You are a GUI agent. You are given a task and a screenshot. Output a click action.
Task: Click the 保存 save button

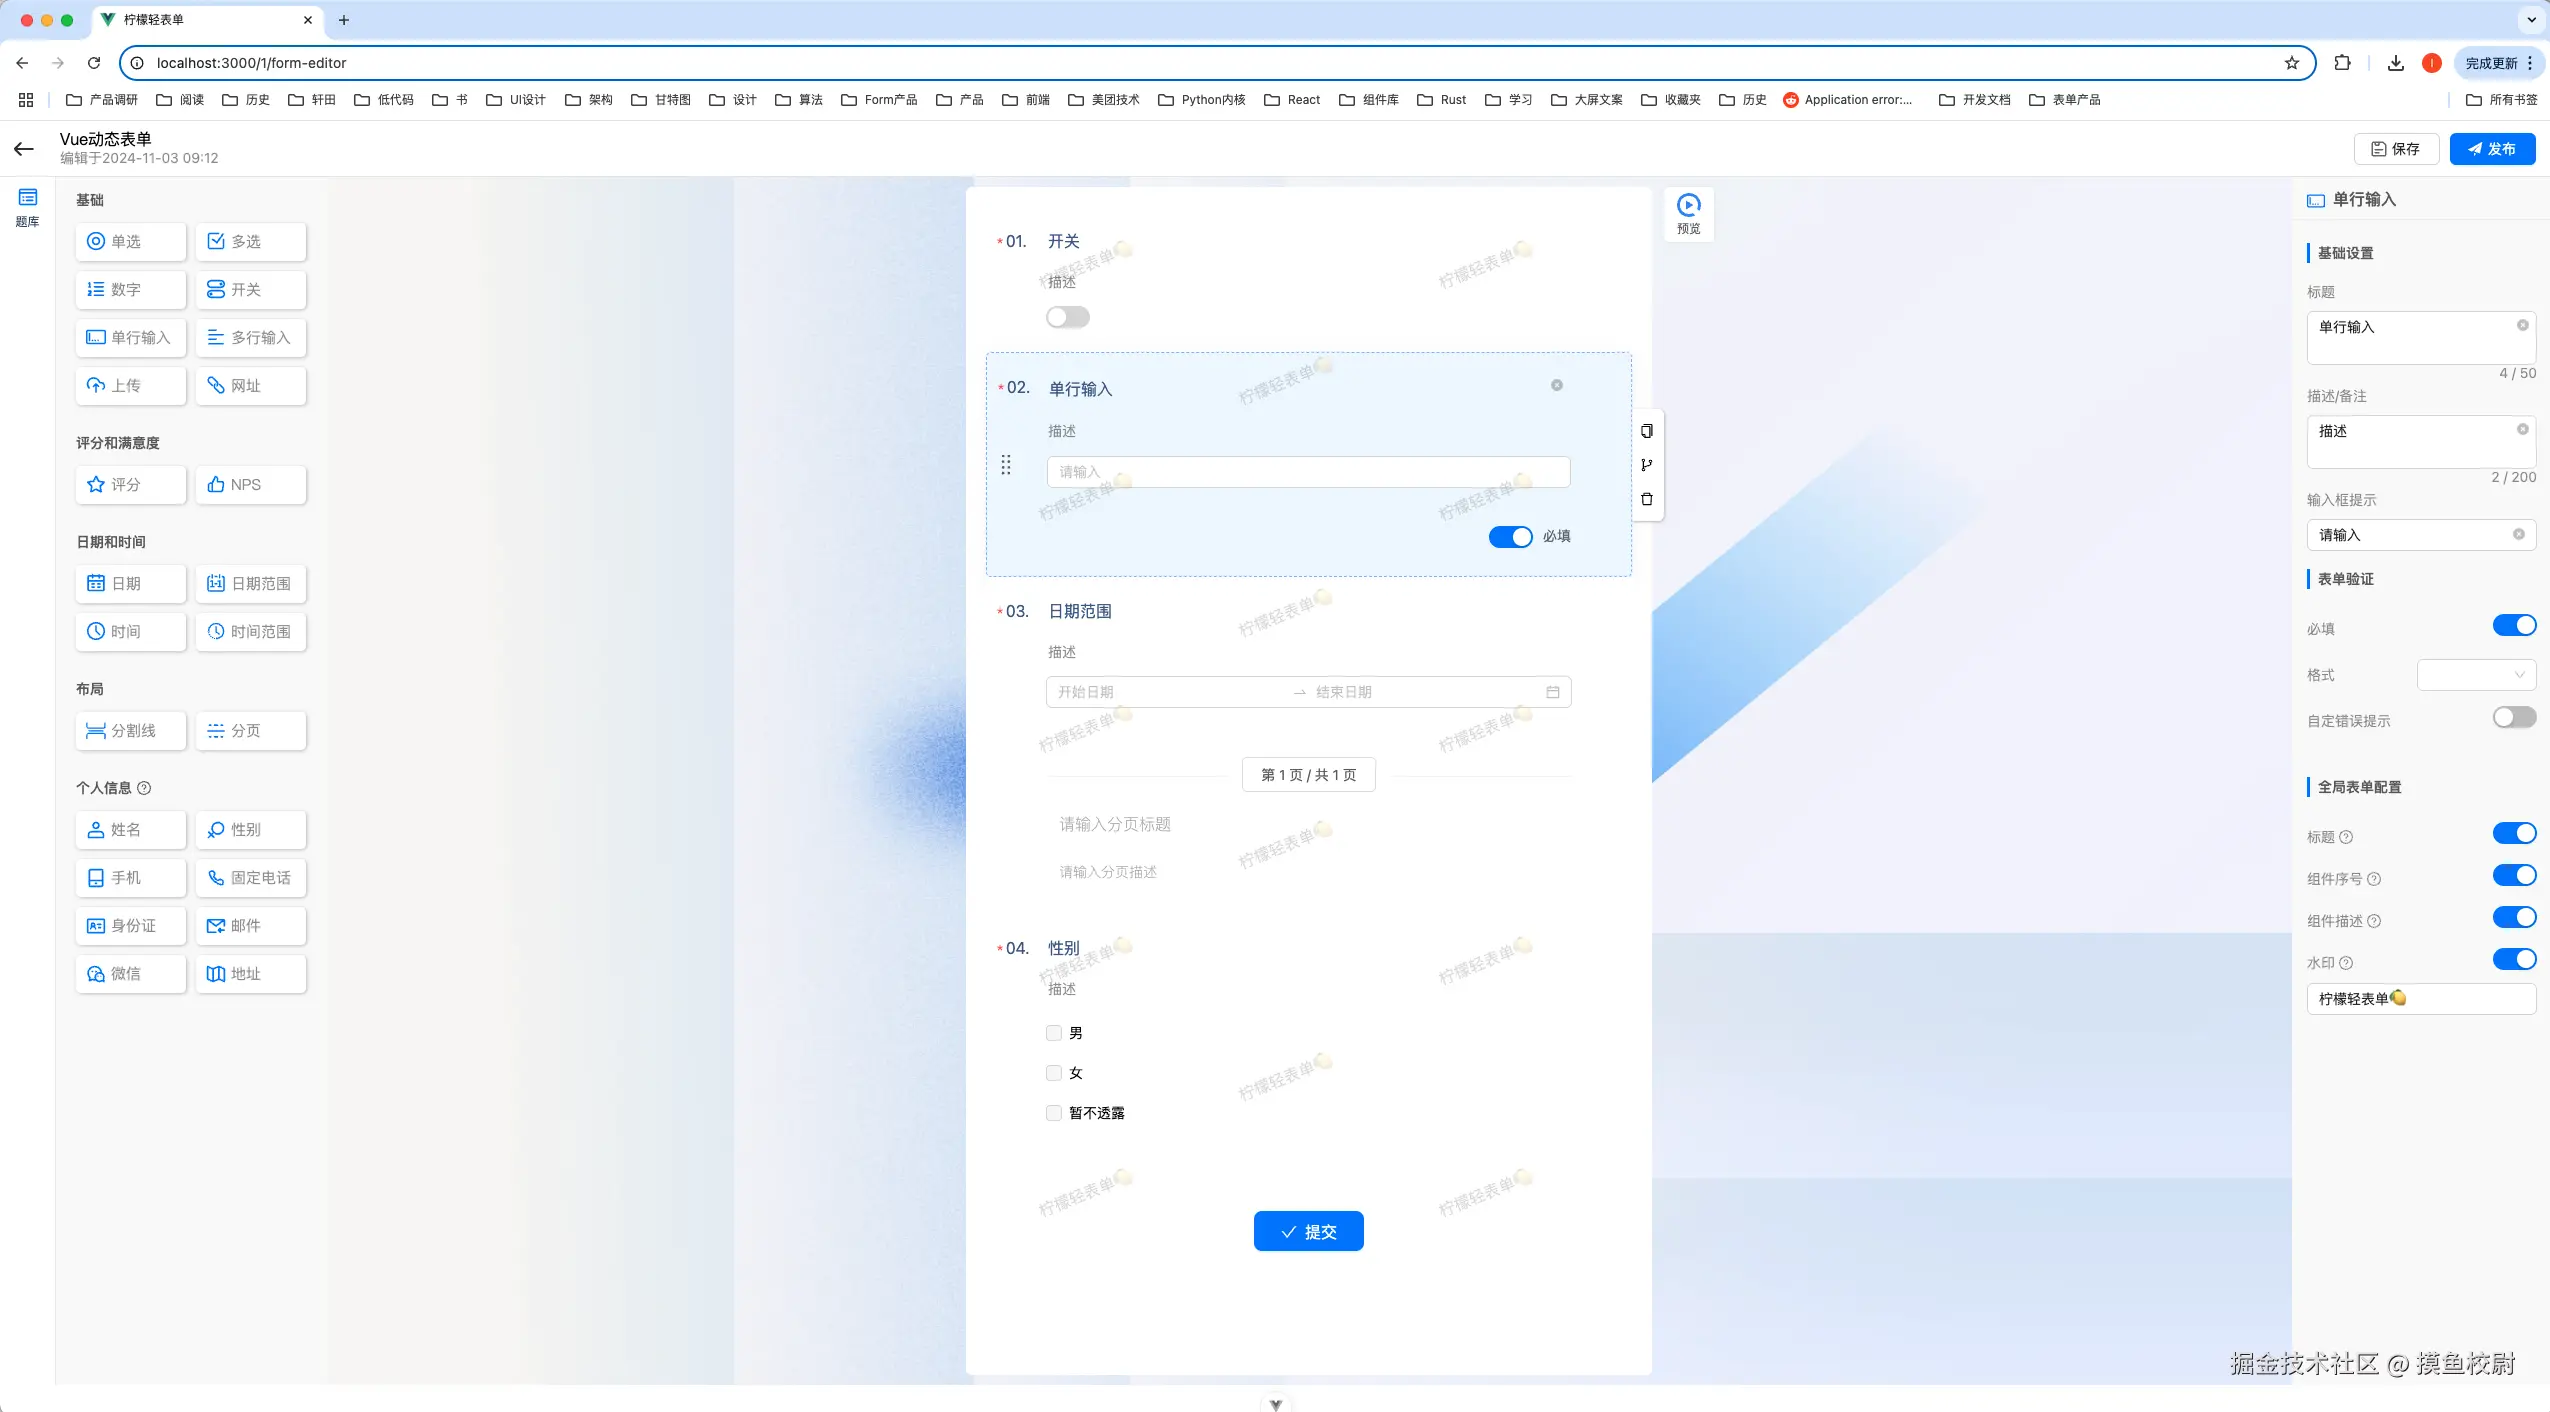(x=2396, y=149)
